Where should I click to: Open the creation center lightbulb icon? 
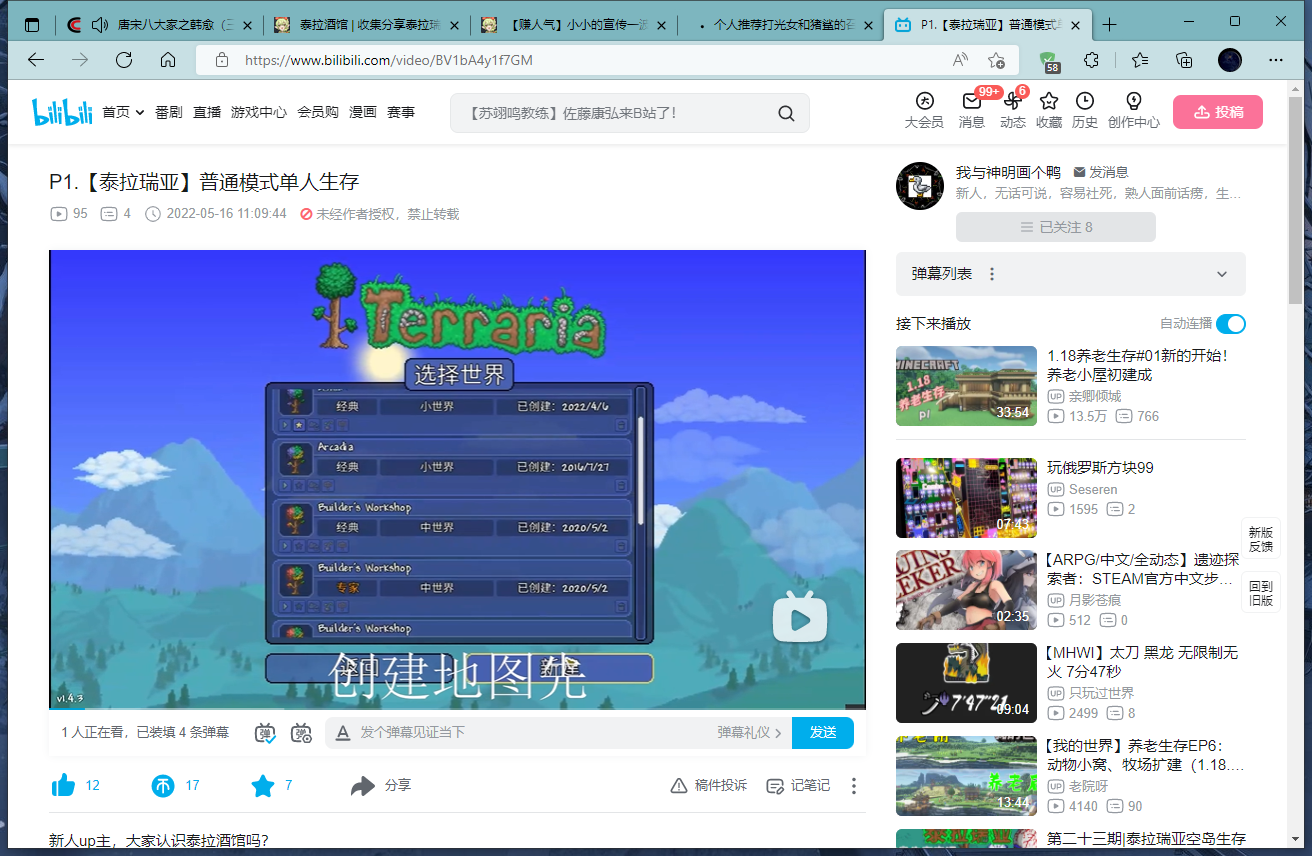[x=1133, y=102]
